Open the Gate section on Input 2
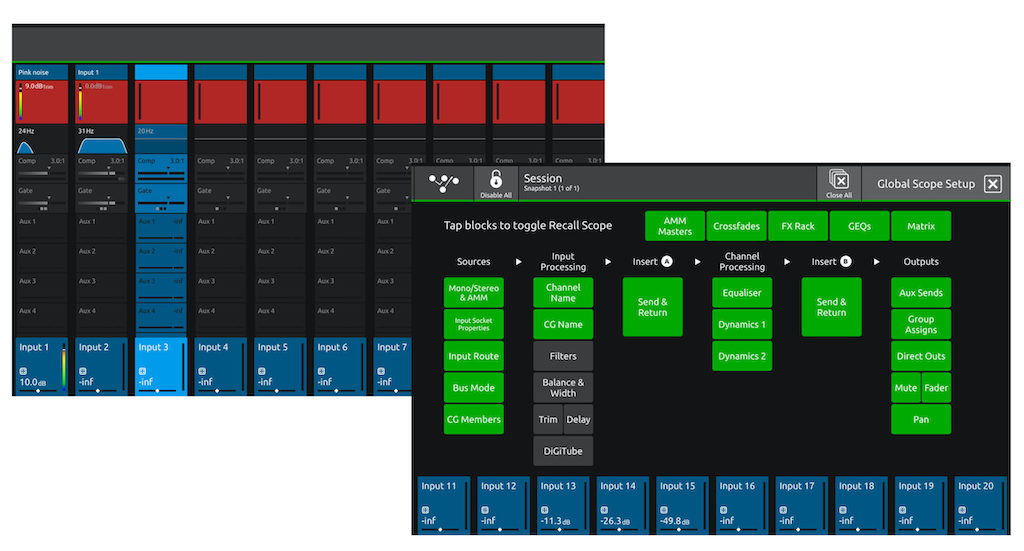The image size is (1024, 551). [102, 196]
